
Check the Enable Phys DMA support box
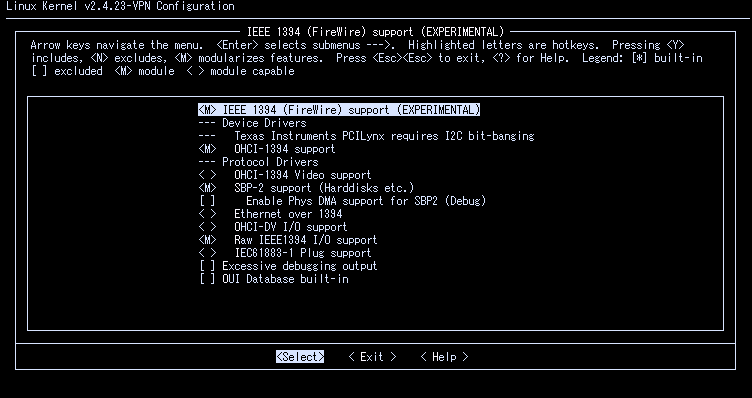tap(207, 201)
